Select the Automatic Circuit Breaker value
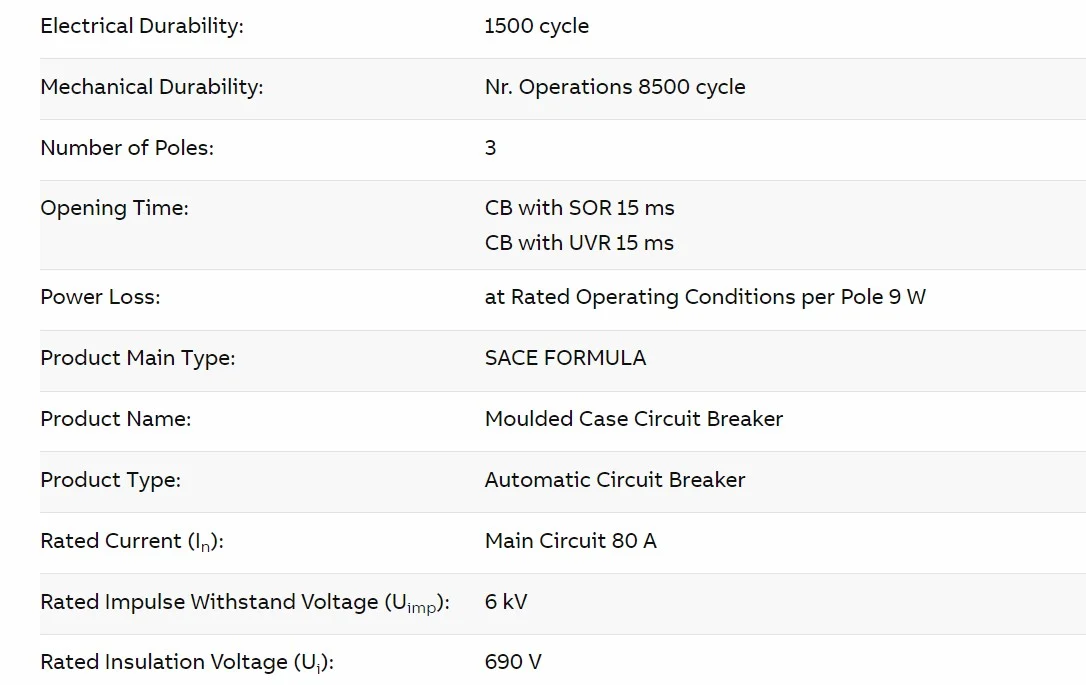Image resolution: width=1086 pixels, height=685 pixels. [615, 481]
